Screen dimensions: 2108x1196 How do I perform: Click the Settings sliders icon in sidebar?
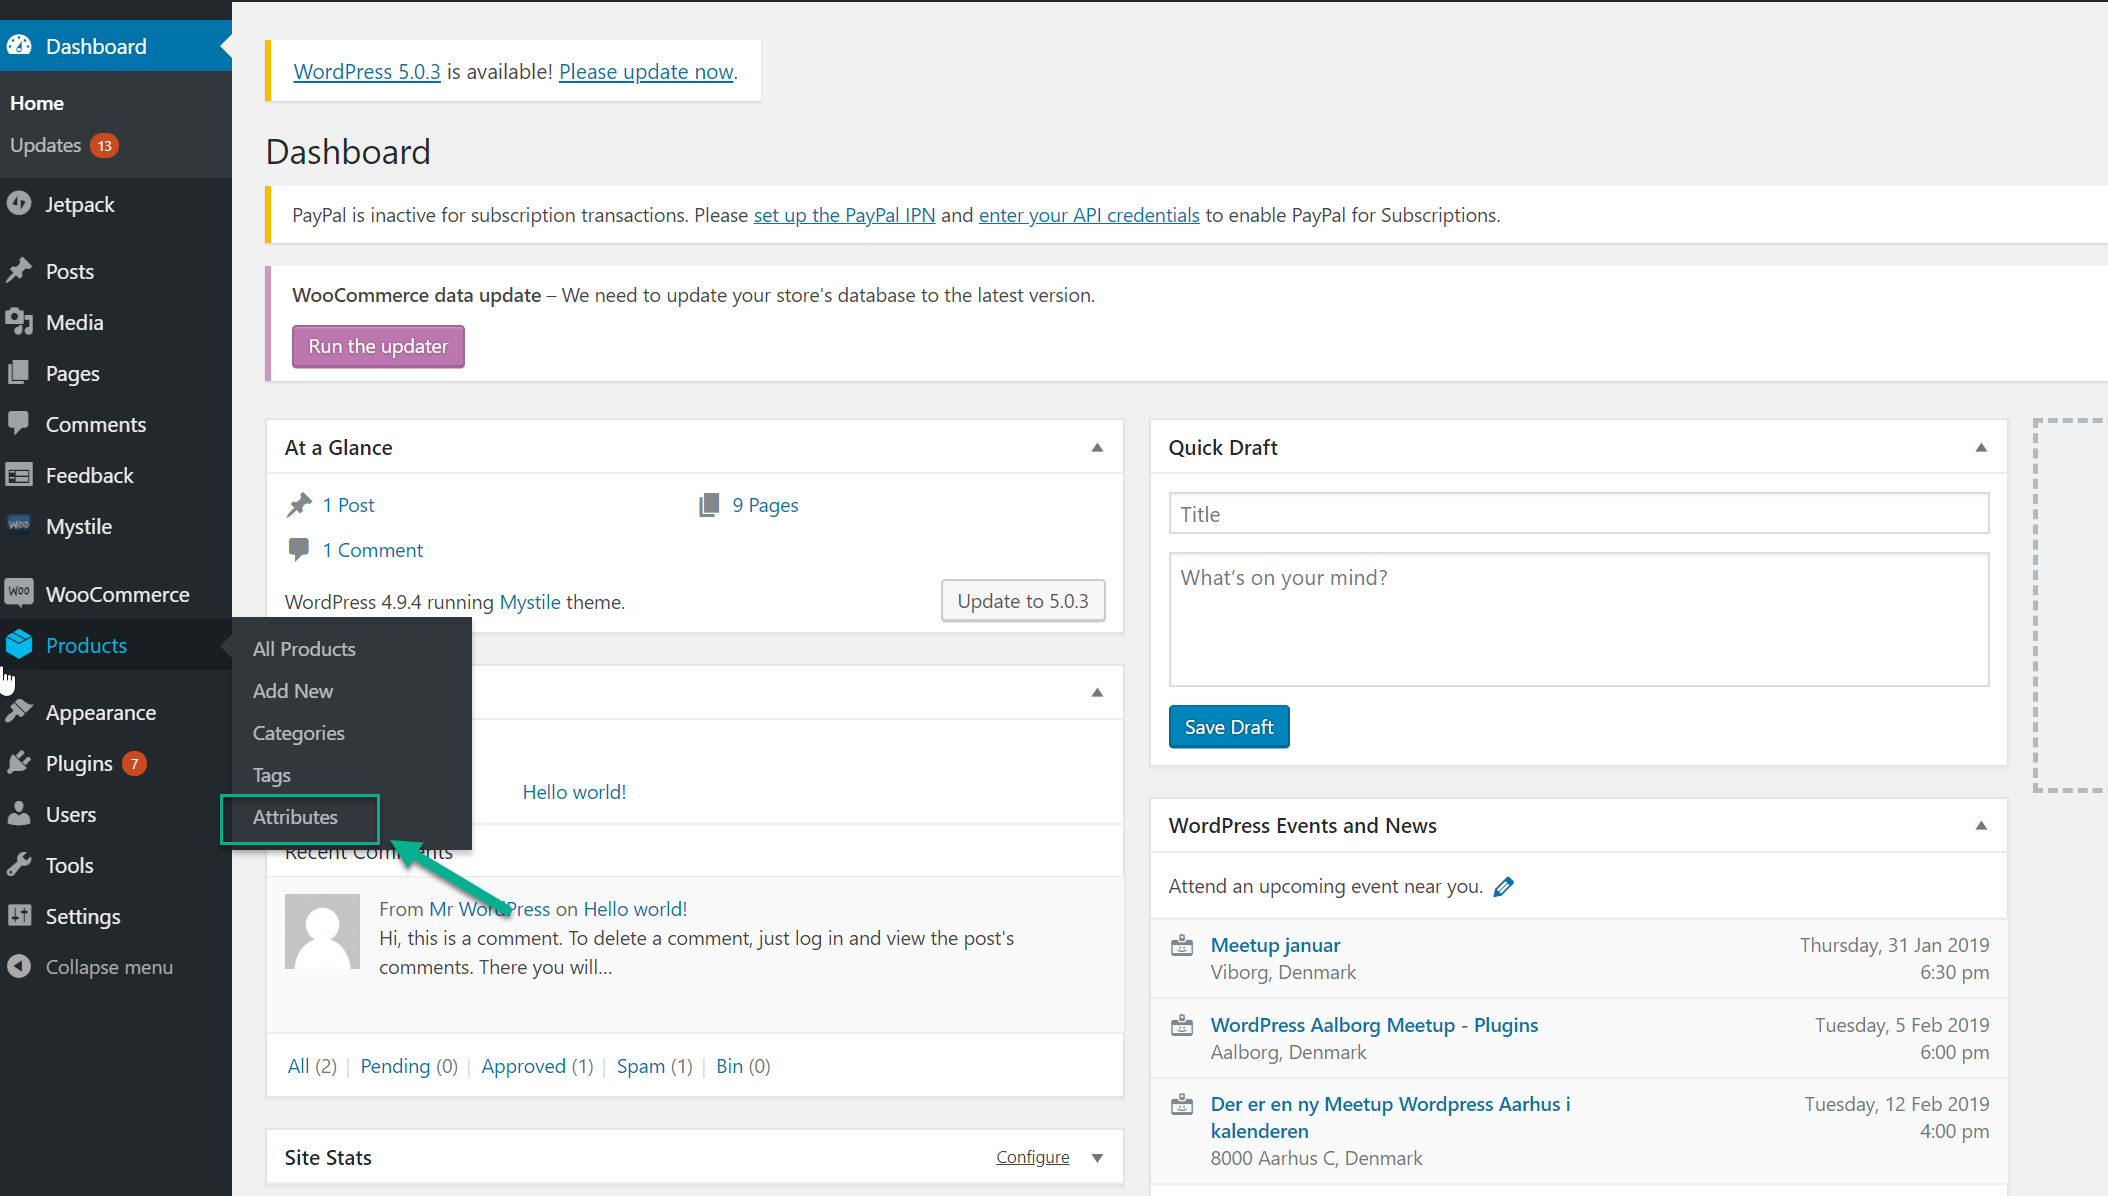coord(19,916)
